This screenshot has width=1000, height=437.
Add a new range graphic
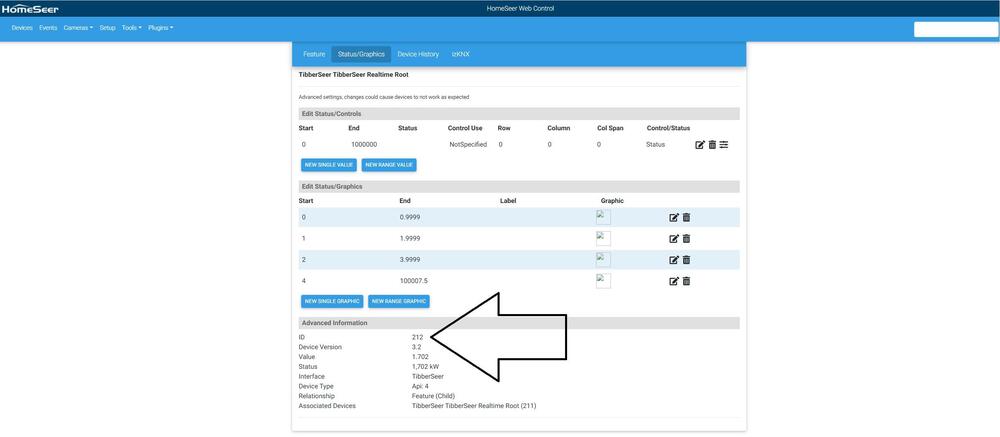[399, 301]
